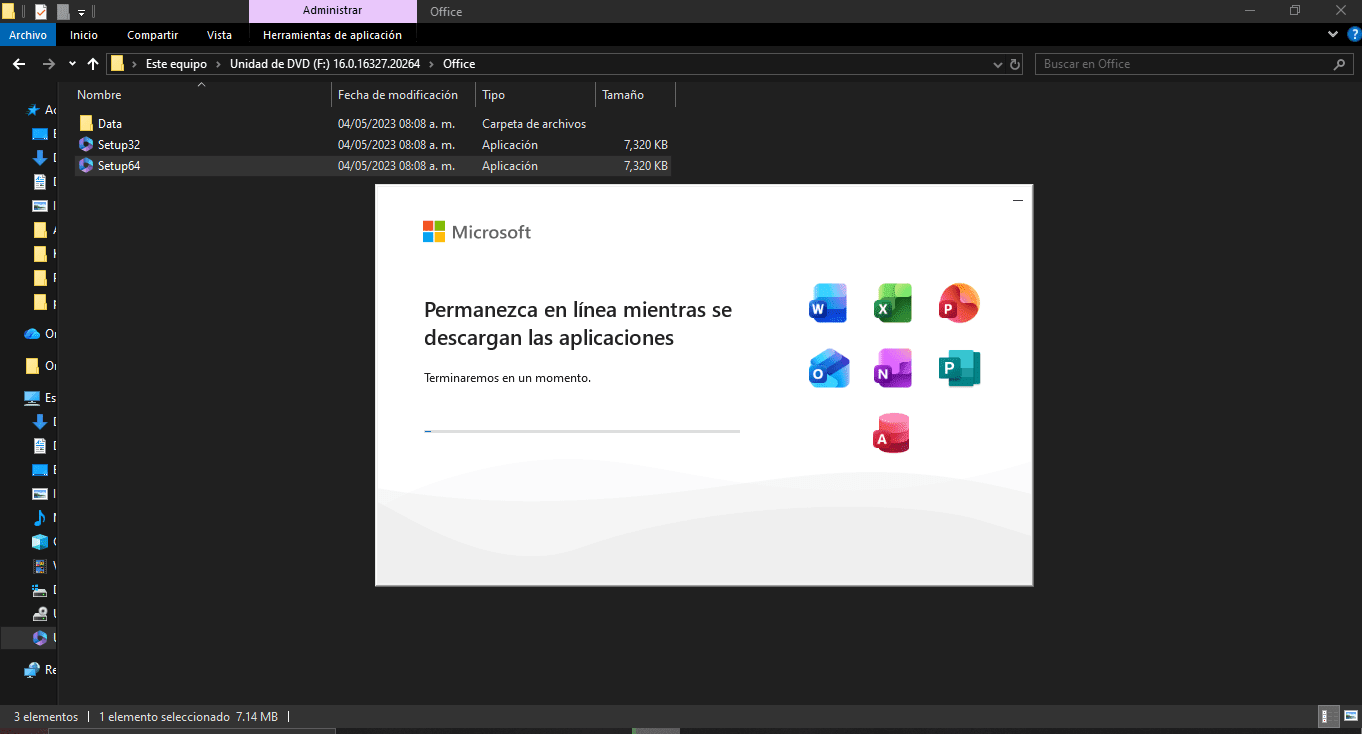This screenshot has height=734, width=1362.
Task: Switch to the Inicio tab
Action: click(x=84, y=35)
